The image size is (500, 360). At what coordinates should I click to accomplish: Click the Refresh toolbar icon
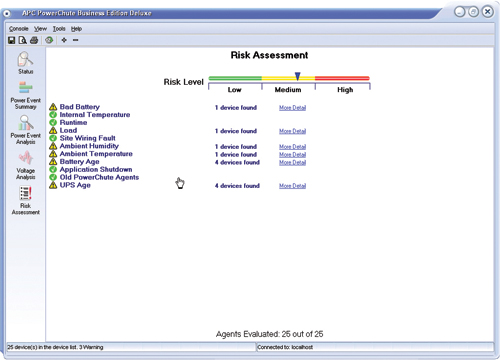click(49, 40)
